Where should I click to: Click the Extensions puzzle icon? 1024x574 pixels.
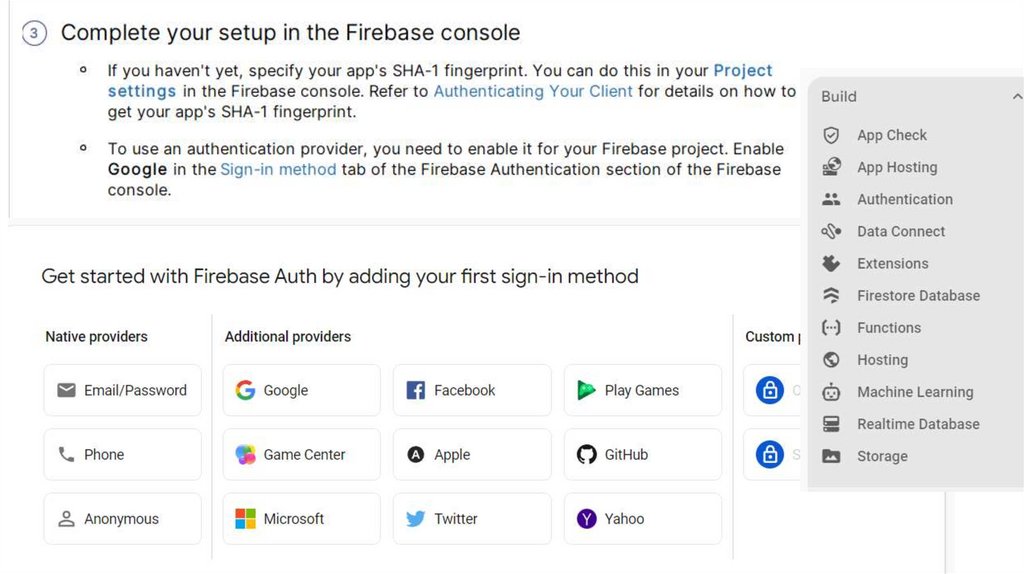pyautogui.click(x=831, y=263)
